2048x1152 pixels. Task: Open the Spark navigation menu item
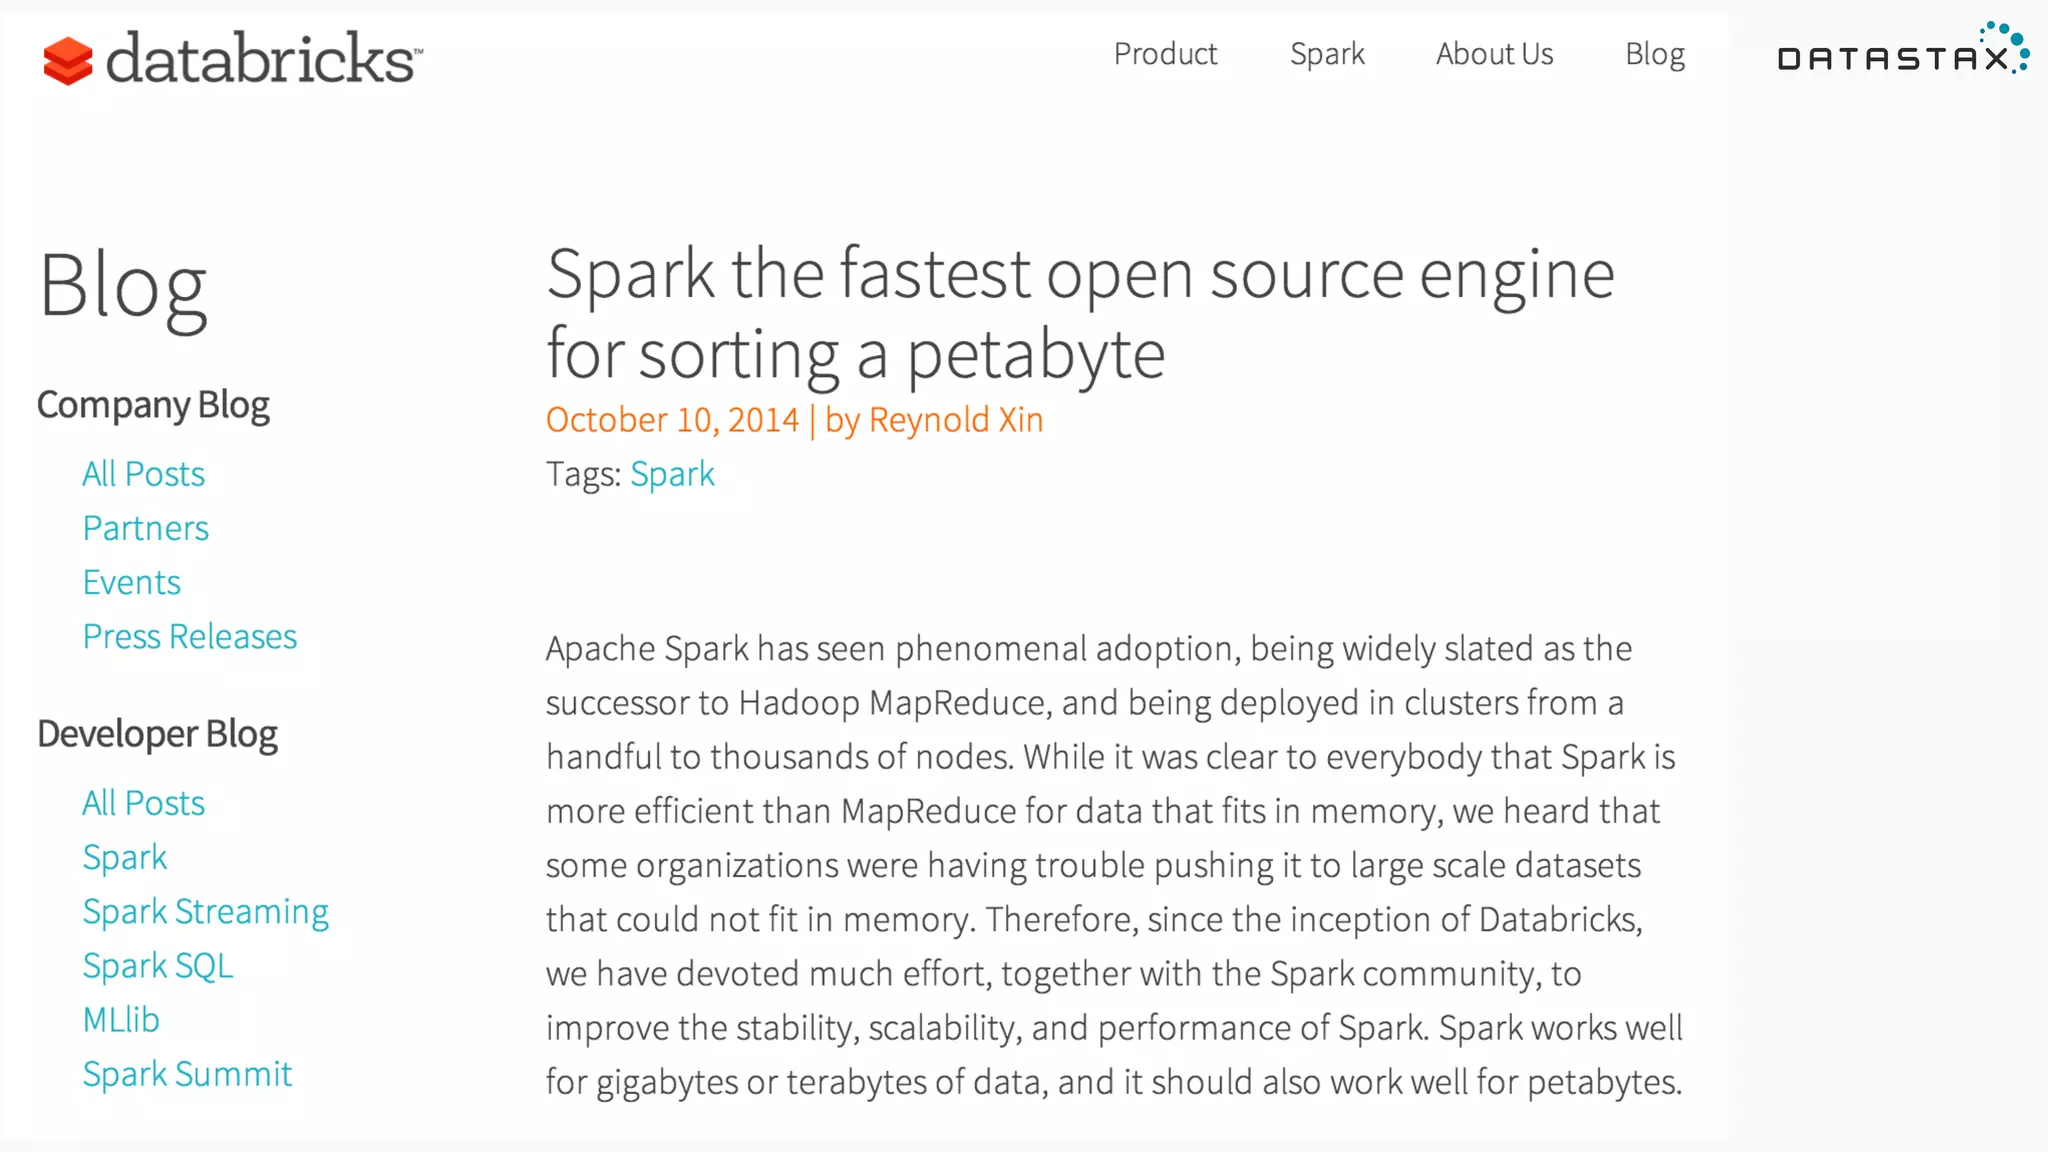tap(1327, 54)
